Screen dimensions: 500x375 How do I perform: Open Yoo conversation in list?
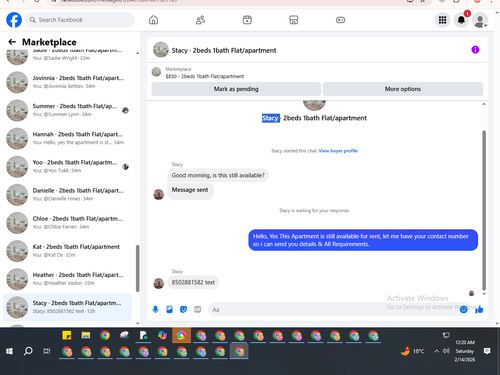[x=67, y=166]
